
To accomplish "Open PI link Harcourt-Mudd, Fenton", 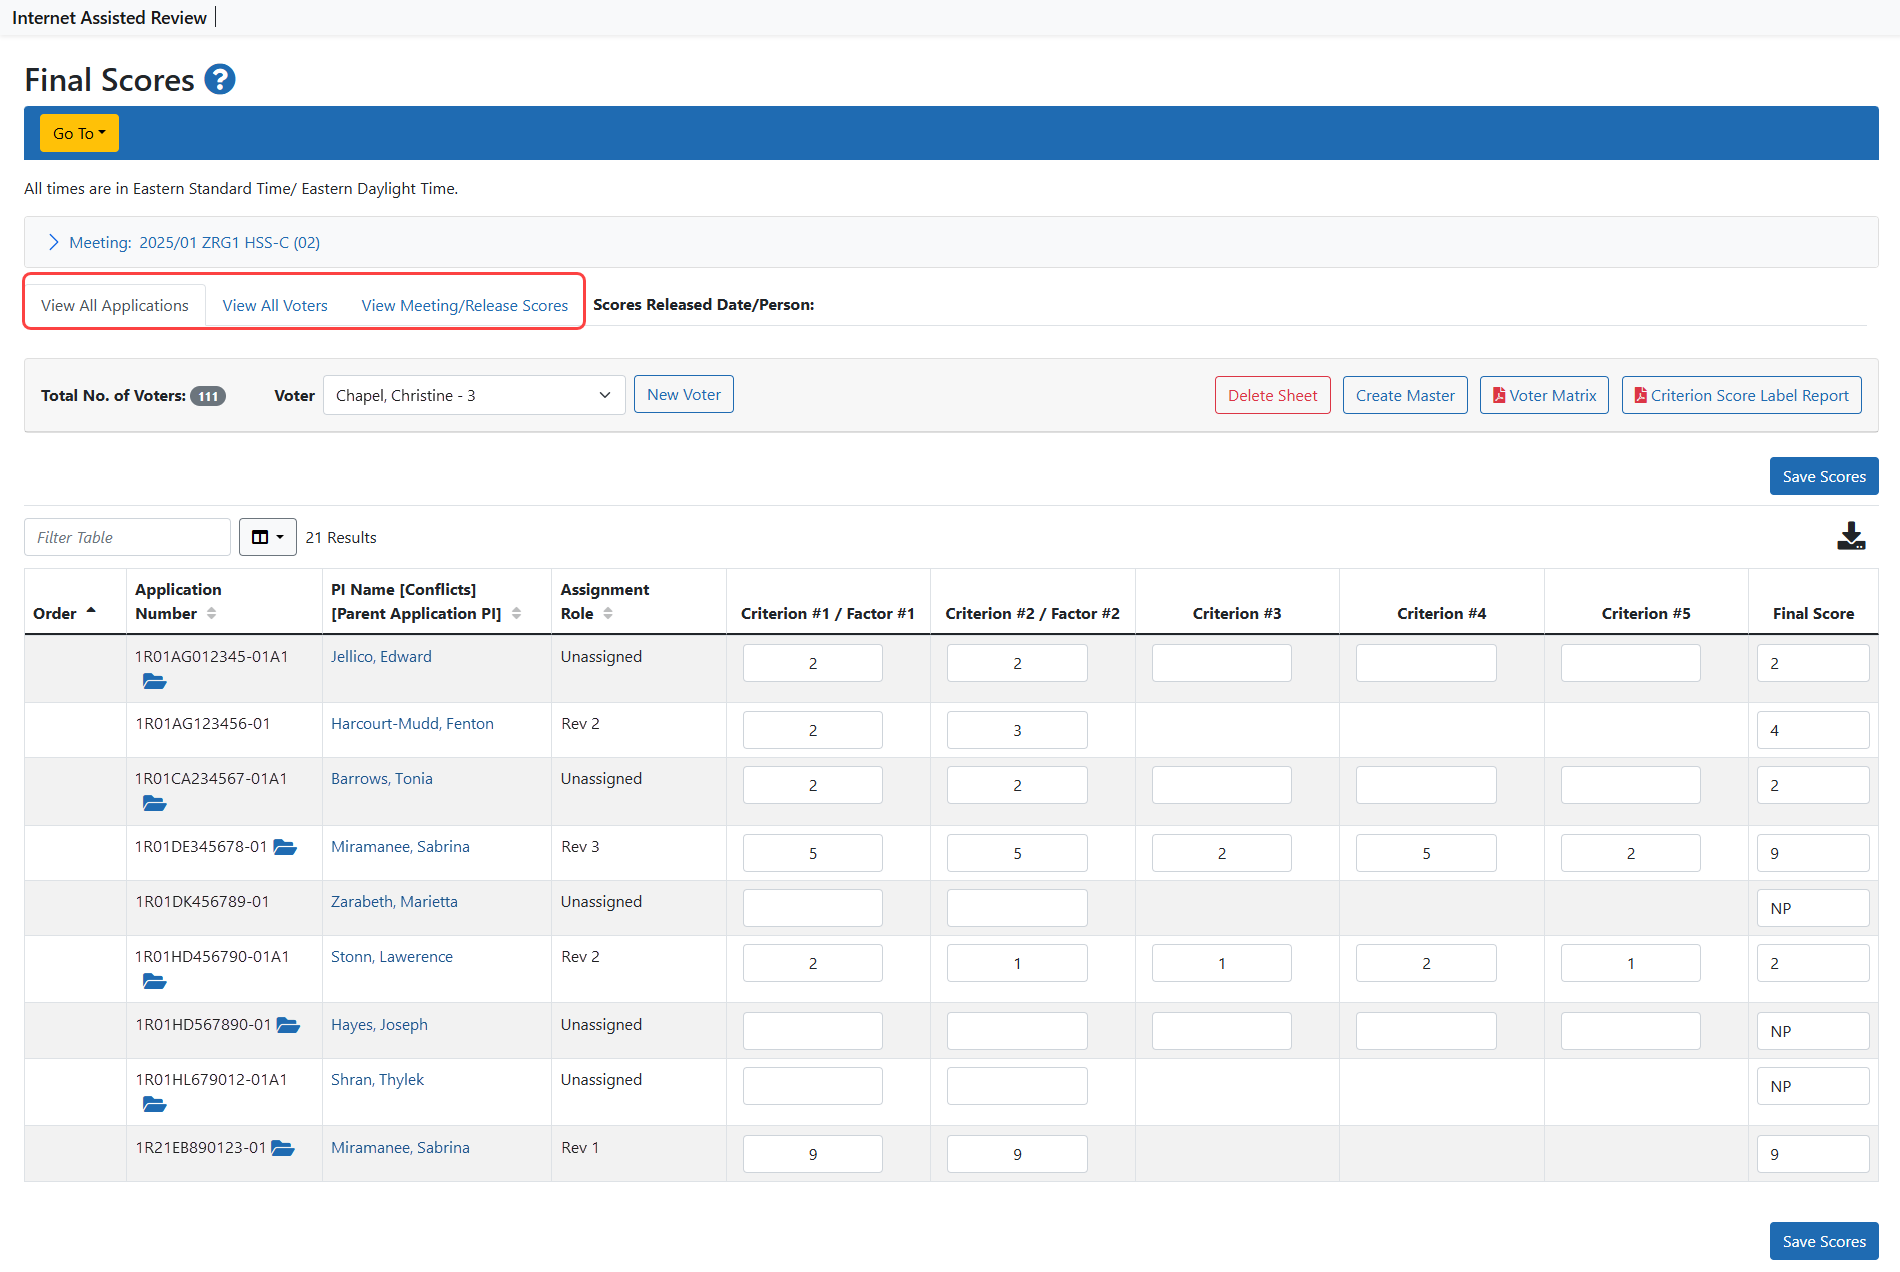I will (412, 724).
